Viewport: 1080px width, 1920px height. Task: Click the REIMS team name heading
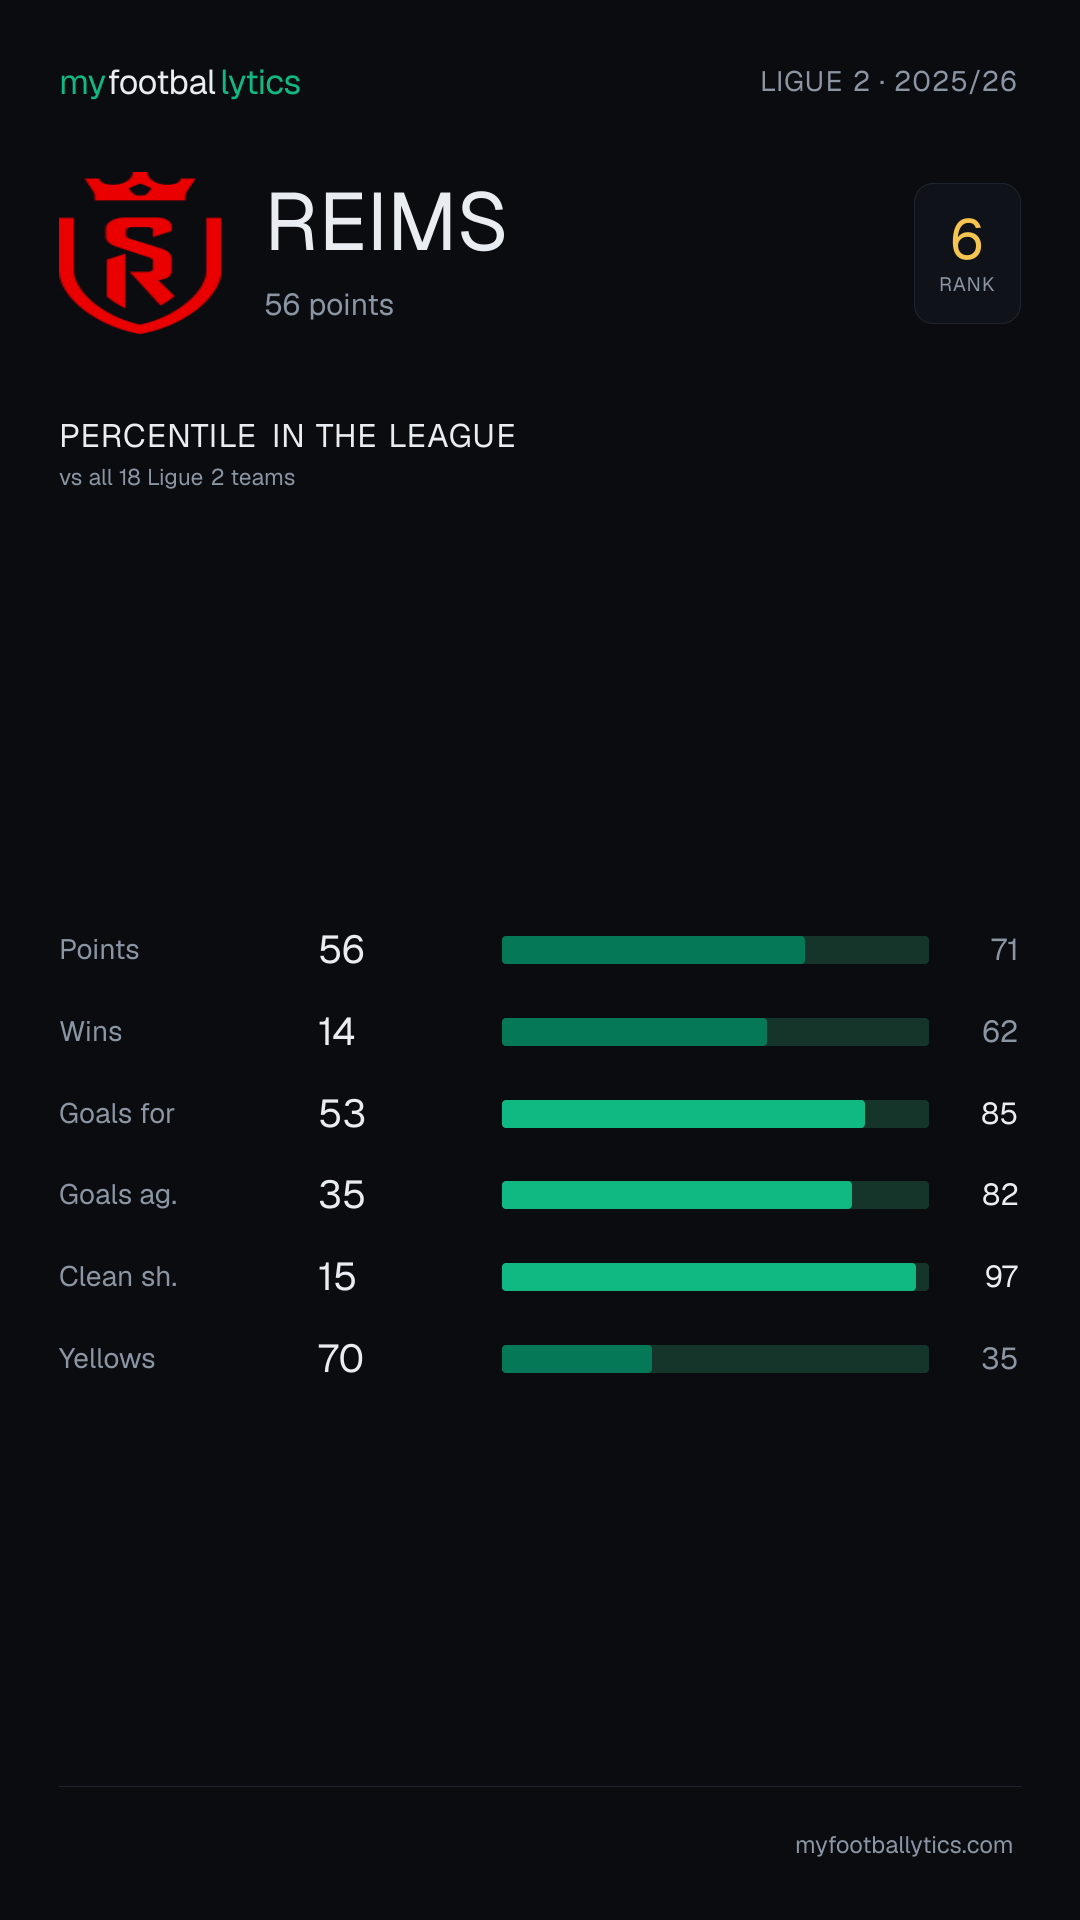[386, 222]
